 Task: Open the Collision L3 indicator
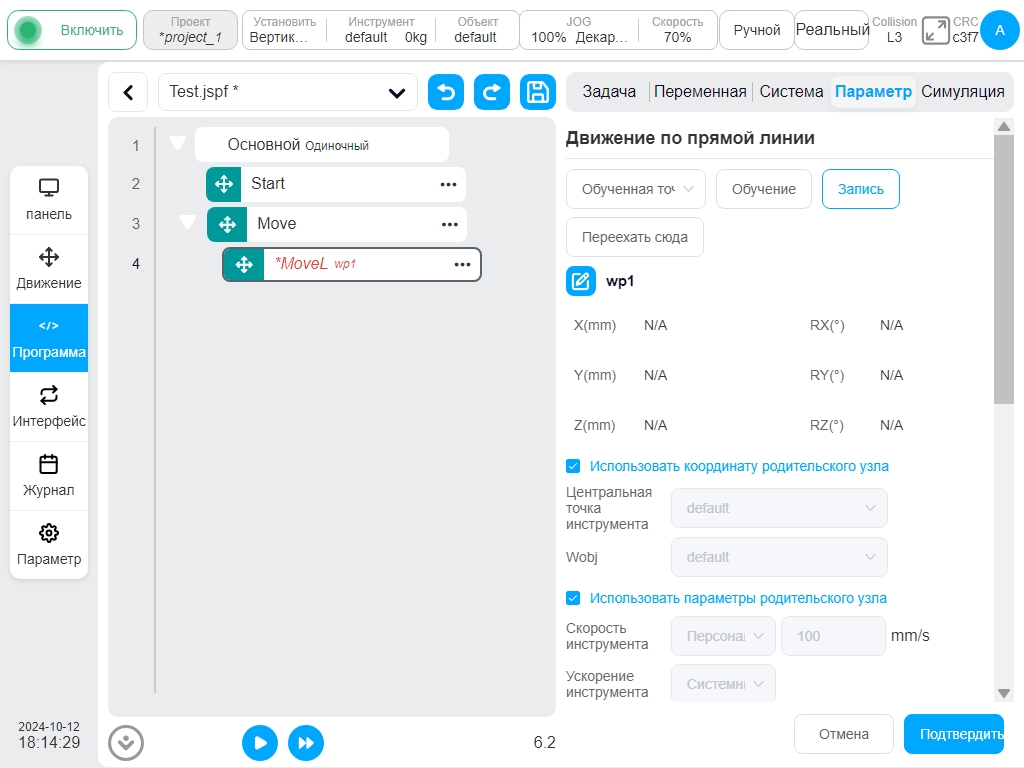click(894, 30)
